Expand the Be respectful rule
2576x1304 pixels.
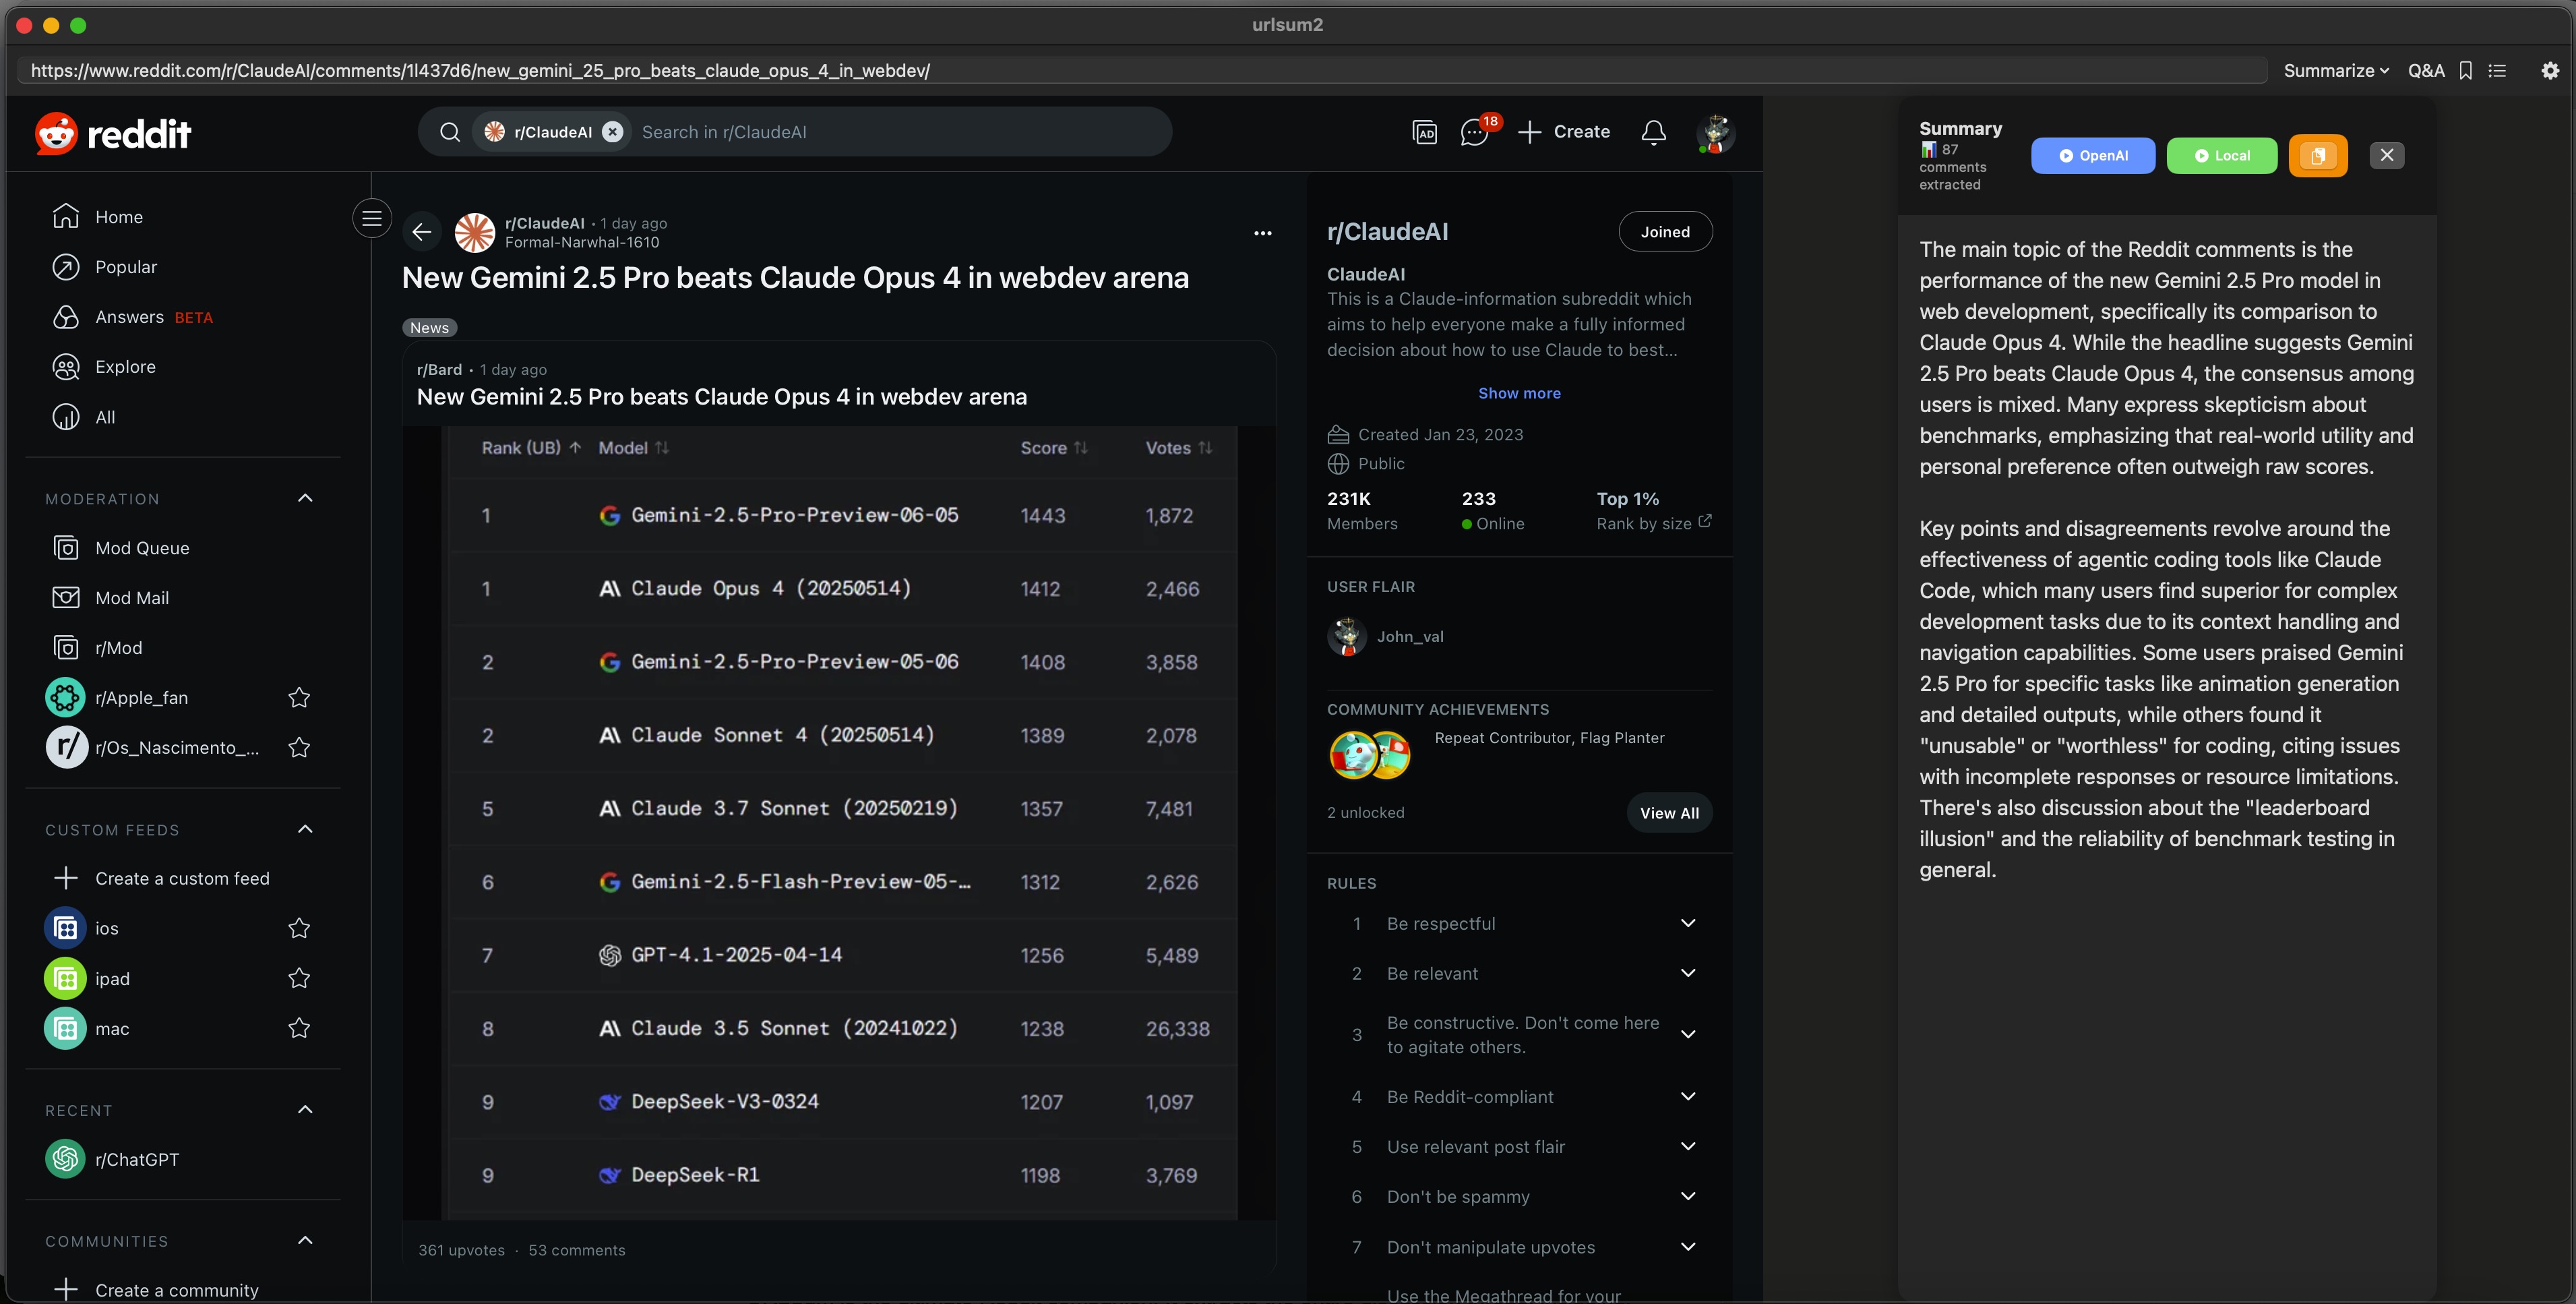pos(1687,923)
